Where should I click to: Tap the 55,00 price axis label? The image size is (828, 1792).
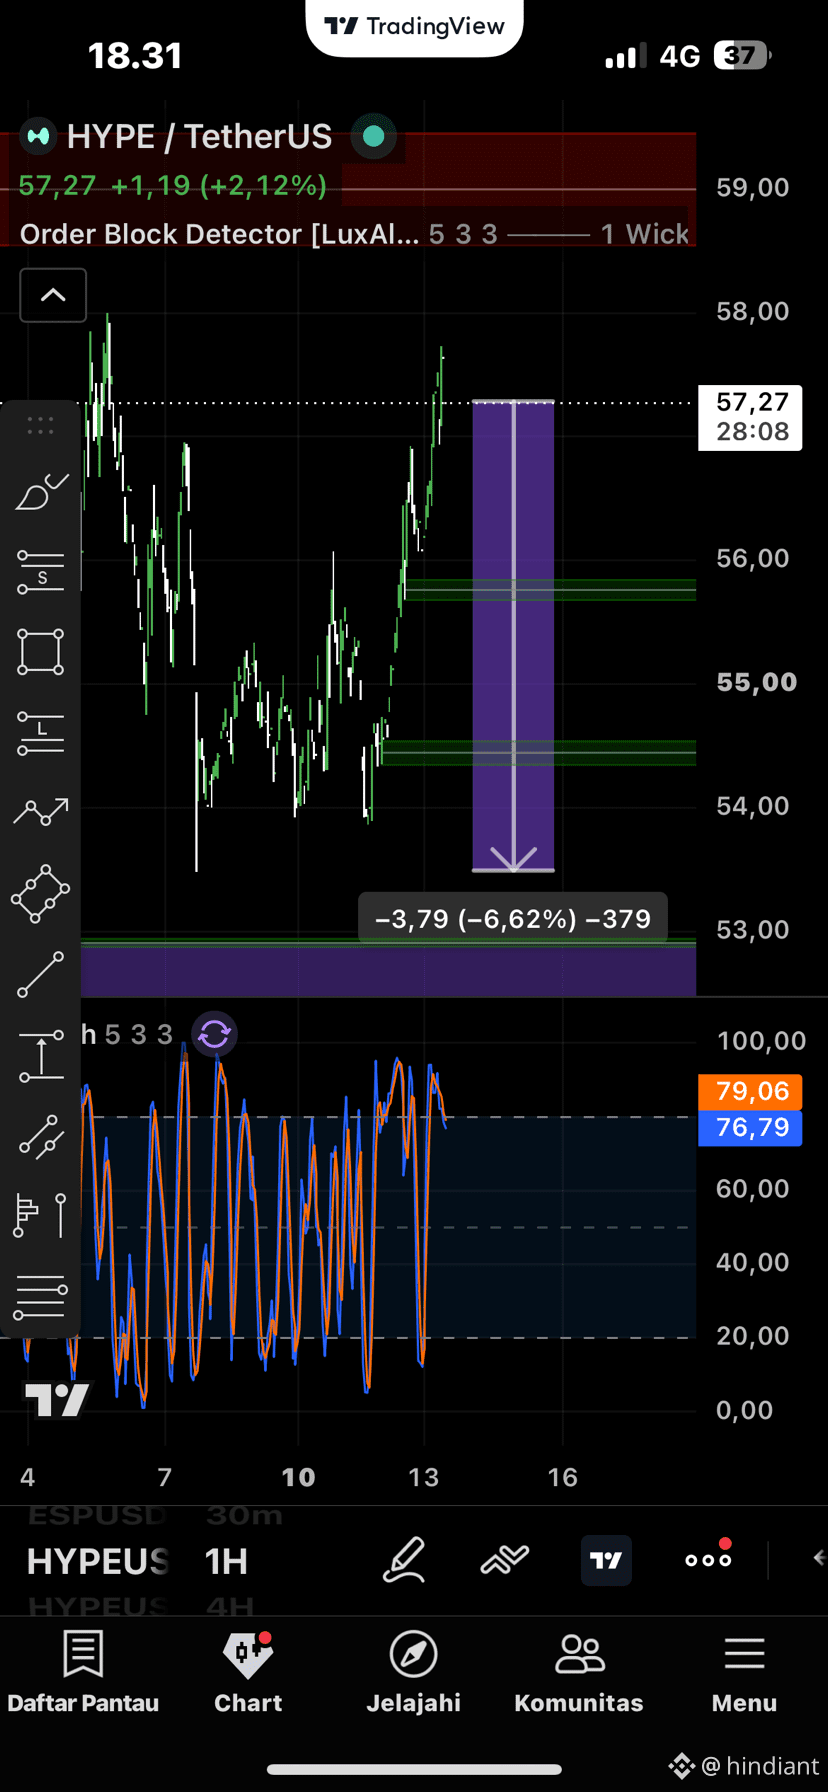[x=757, y=683]
